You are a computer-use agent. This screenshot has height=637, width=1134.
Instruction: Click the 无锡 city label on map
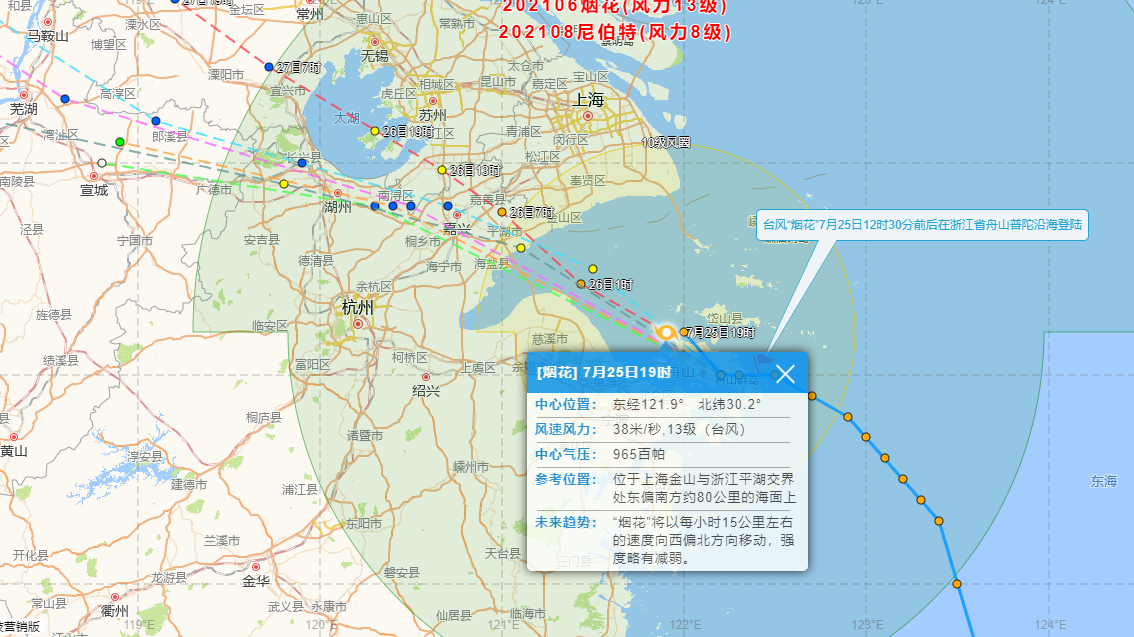[x=375, y=56]
